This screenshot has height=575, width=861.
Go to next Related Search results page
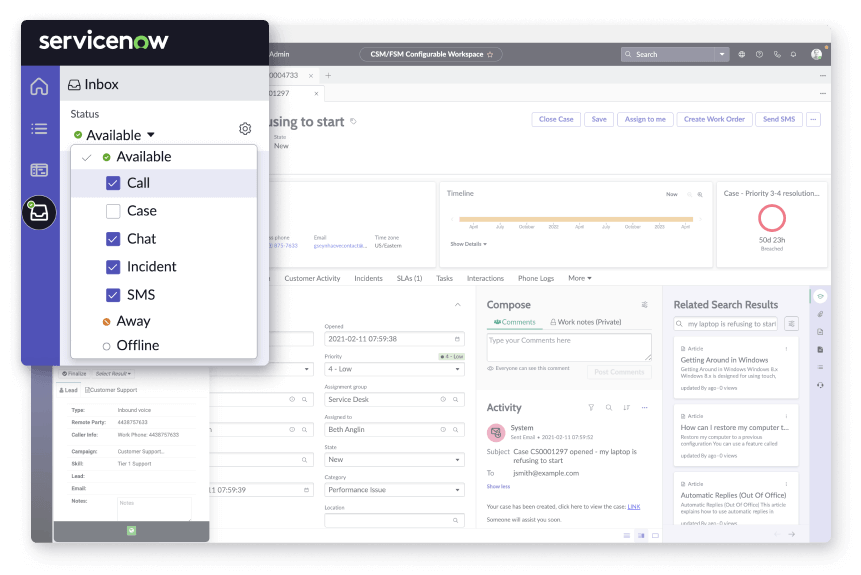click(792, 534)
